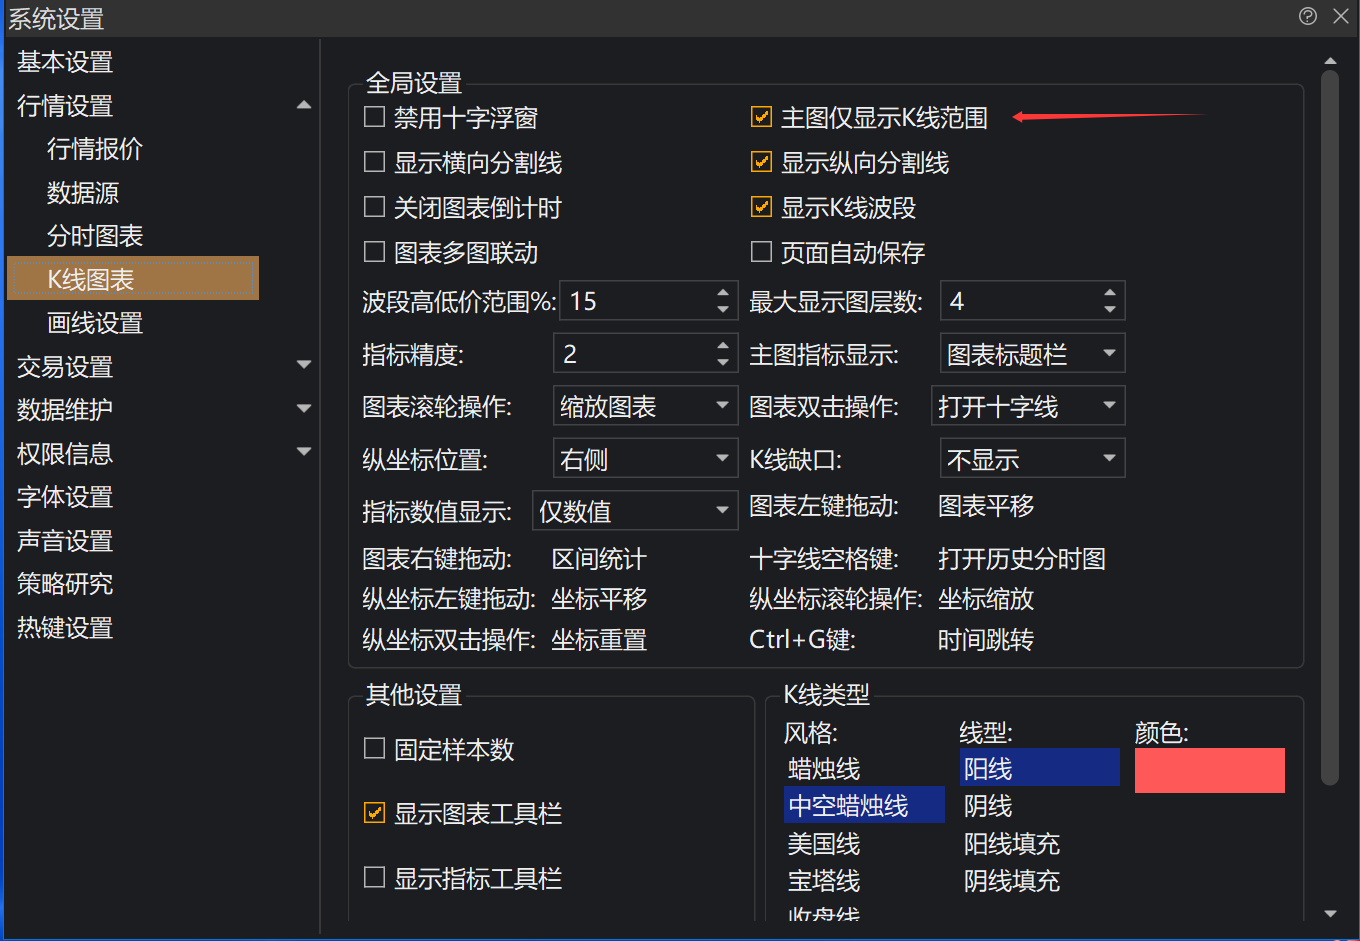Open 热键设置 settings page

coord(65,628)
